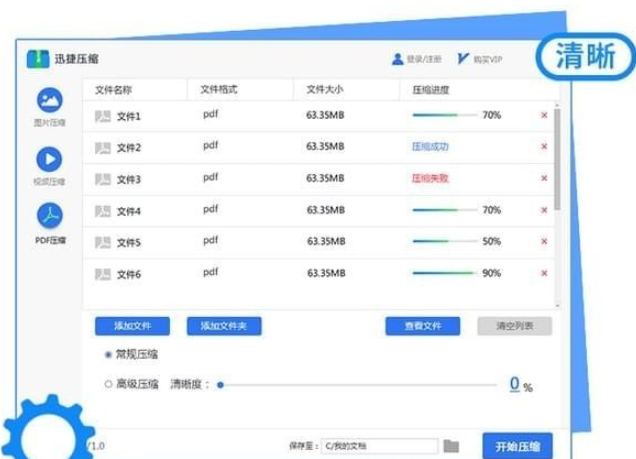Image resolution: width=636 pixels, height=459 pixels.
Task: Click the save path input field
Action: (x=379, y=446)
